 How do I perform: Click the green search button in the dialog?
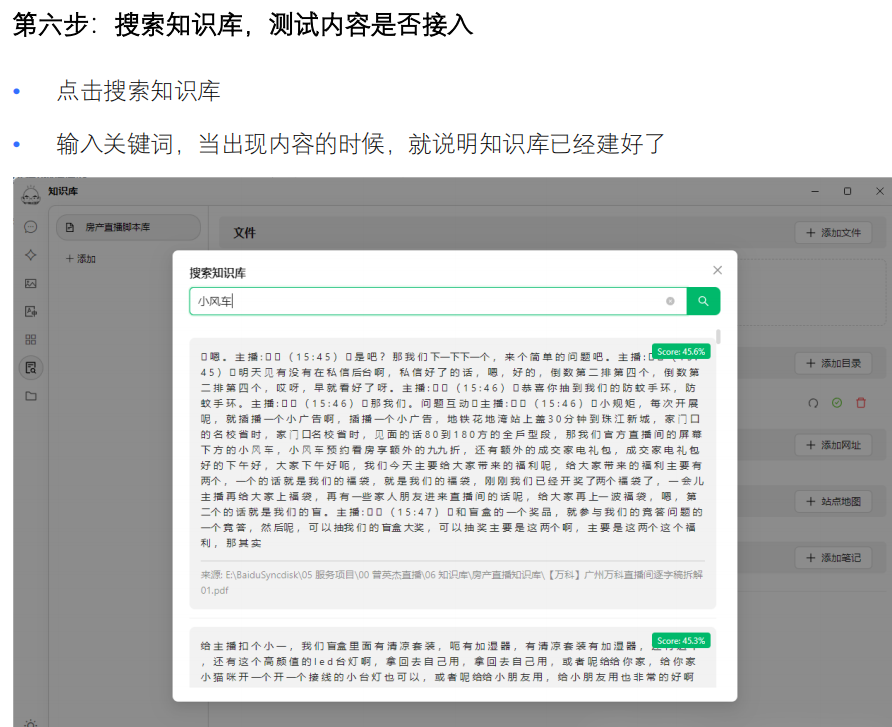[x=703, y=301]
